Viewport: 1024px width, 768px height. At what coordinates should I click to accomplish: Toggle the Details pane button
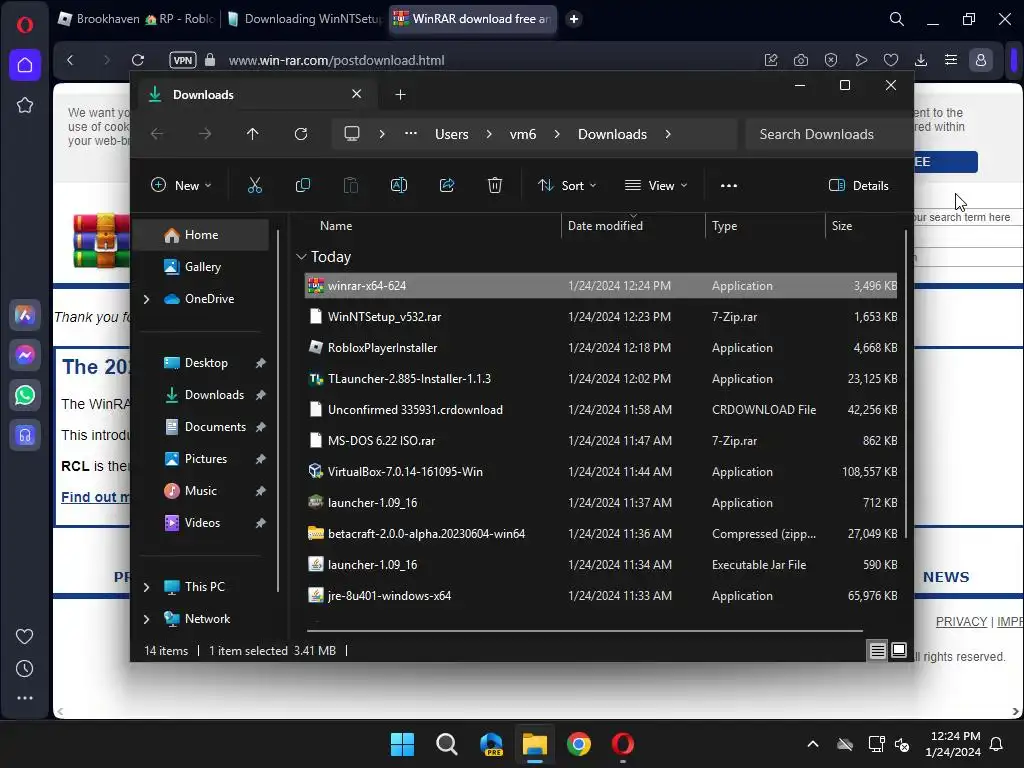858,185
